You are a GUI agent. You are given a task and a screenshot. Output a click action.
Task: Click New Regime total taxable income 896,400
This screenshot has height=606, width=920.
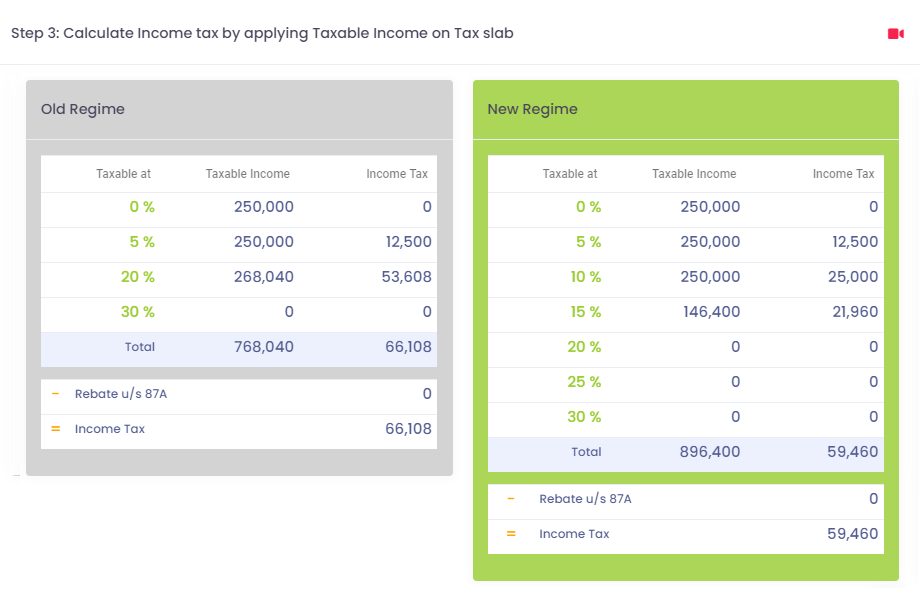pos(710,452)
